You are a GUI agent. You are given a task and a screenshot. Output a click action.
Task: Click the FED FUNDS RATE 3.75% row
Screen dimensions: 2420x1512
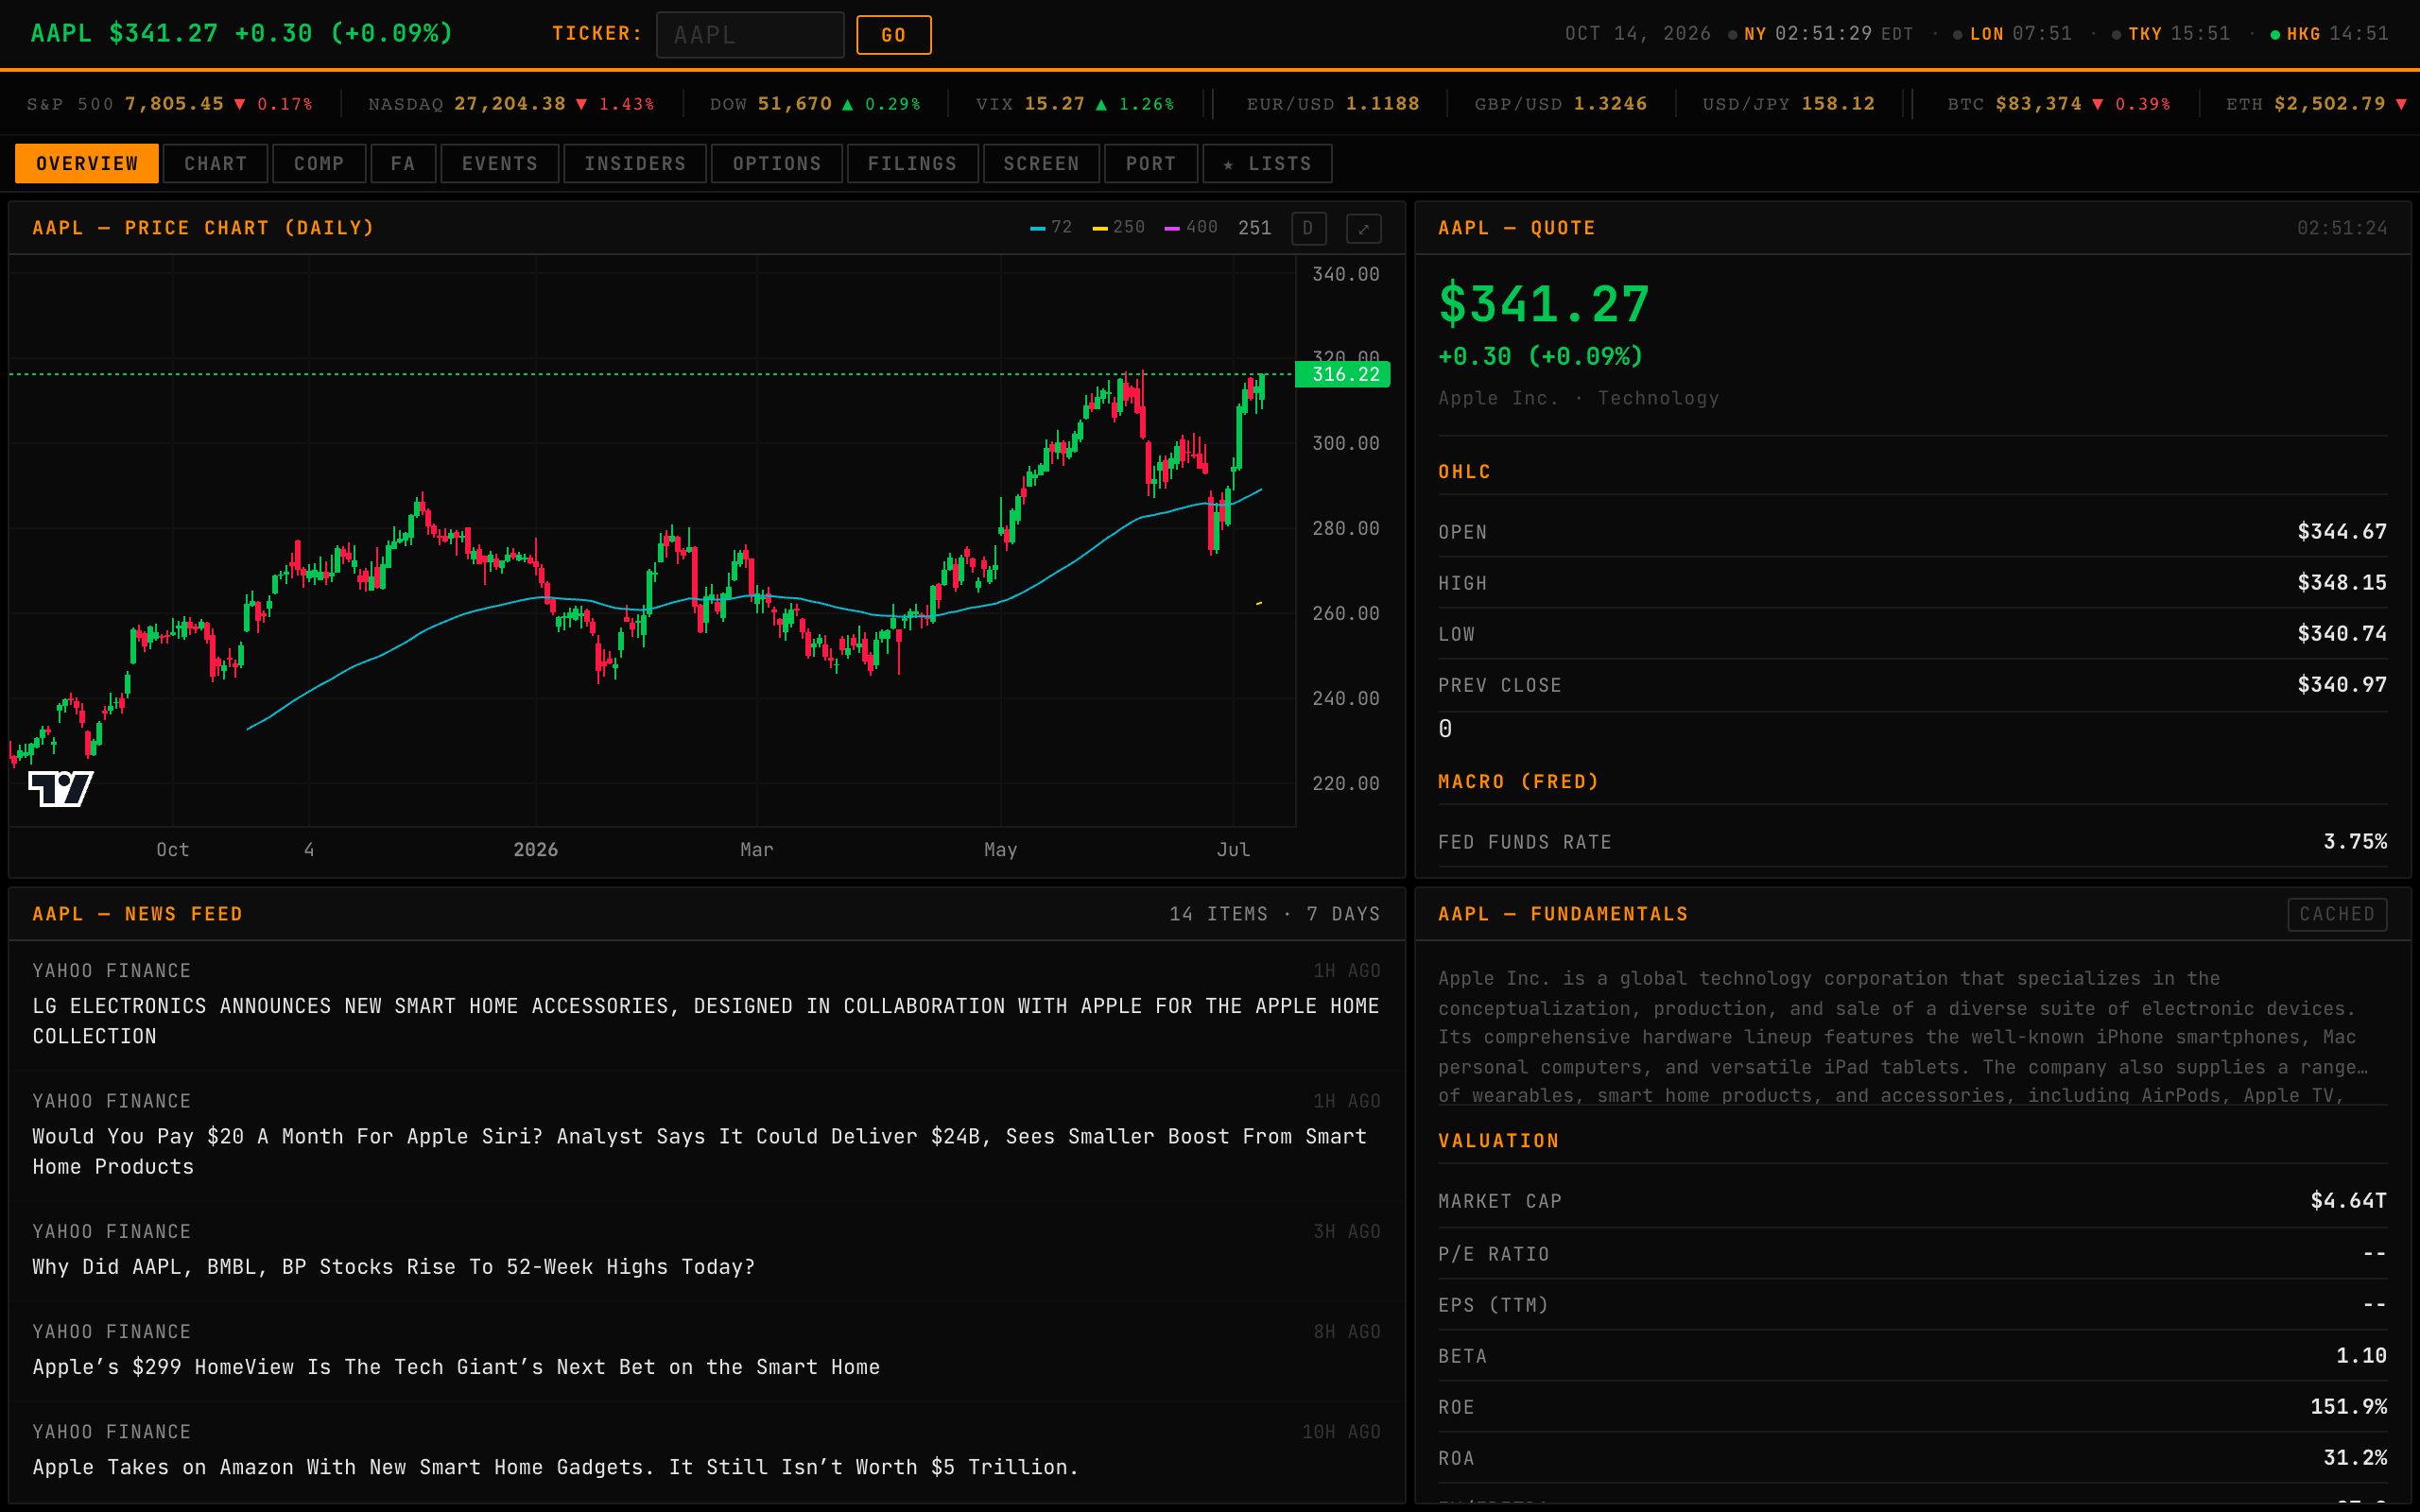tap(1912, 842)
